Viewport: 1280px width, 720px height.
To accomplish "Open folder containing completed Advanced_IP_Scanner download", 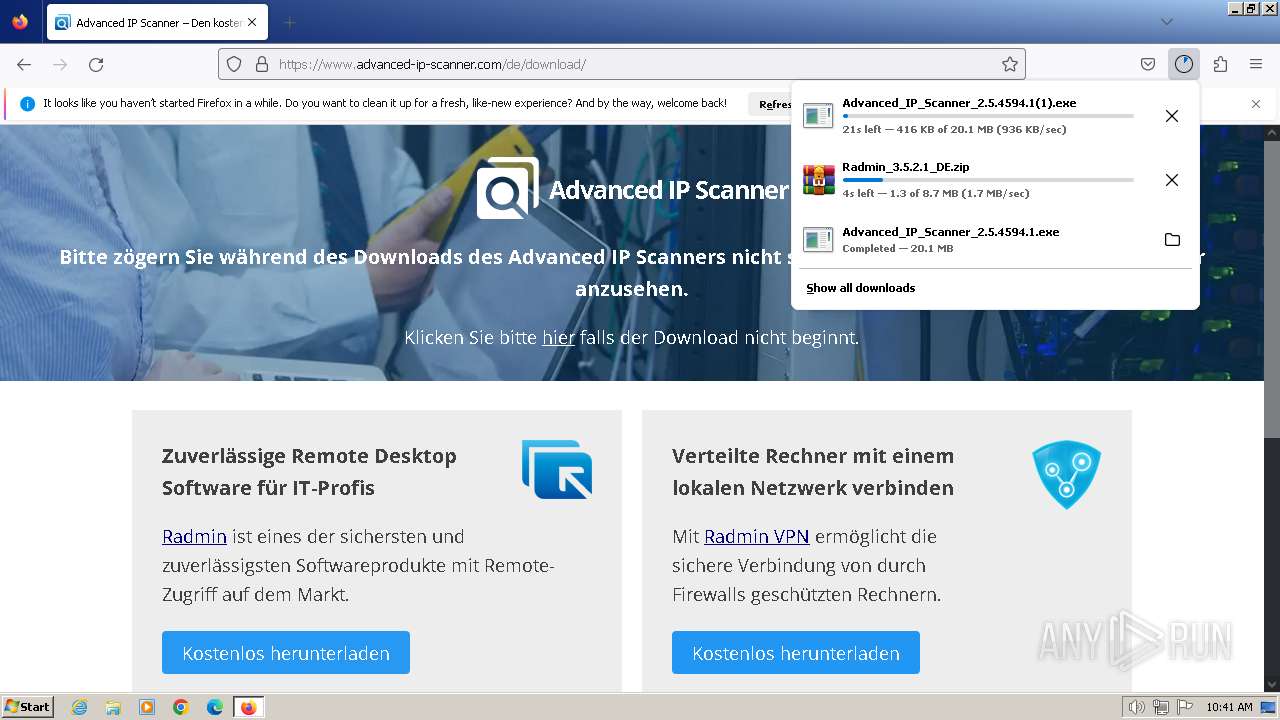I will (1172, 240).
